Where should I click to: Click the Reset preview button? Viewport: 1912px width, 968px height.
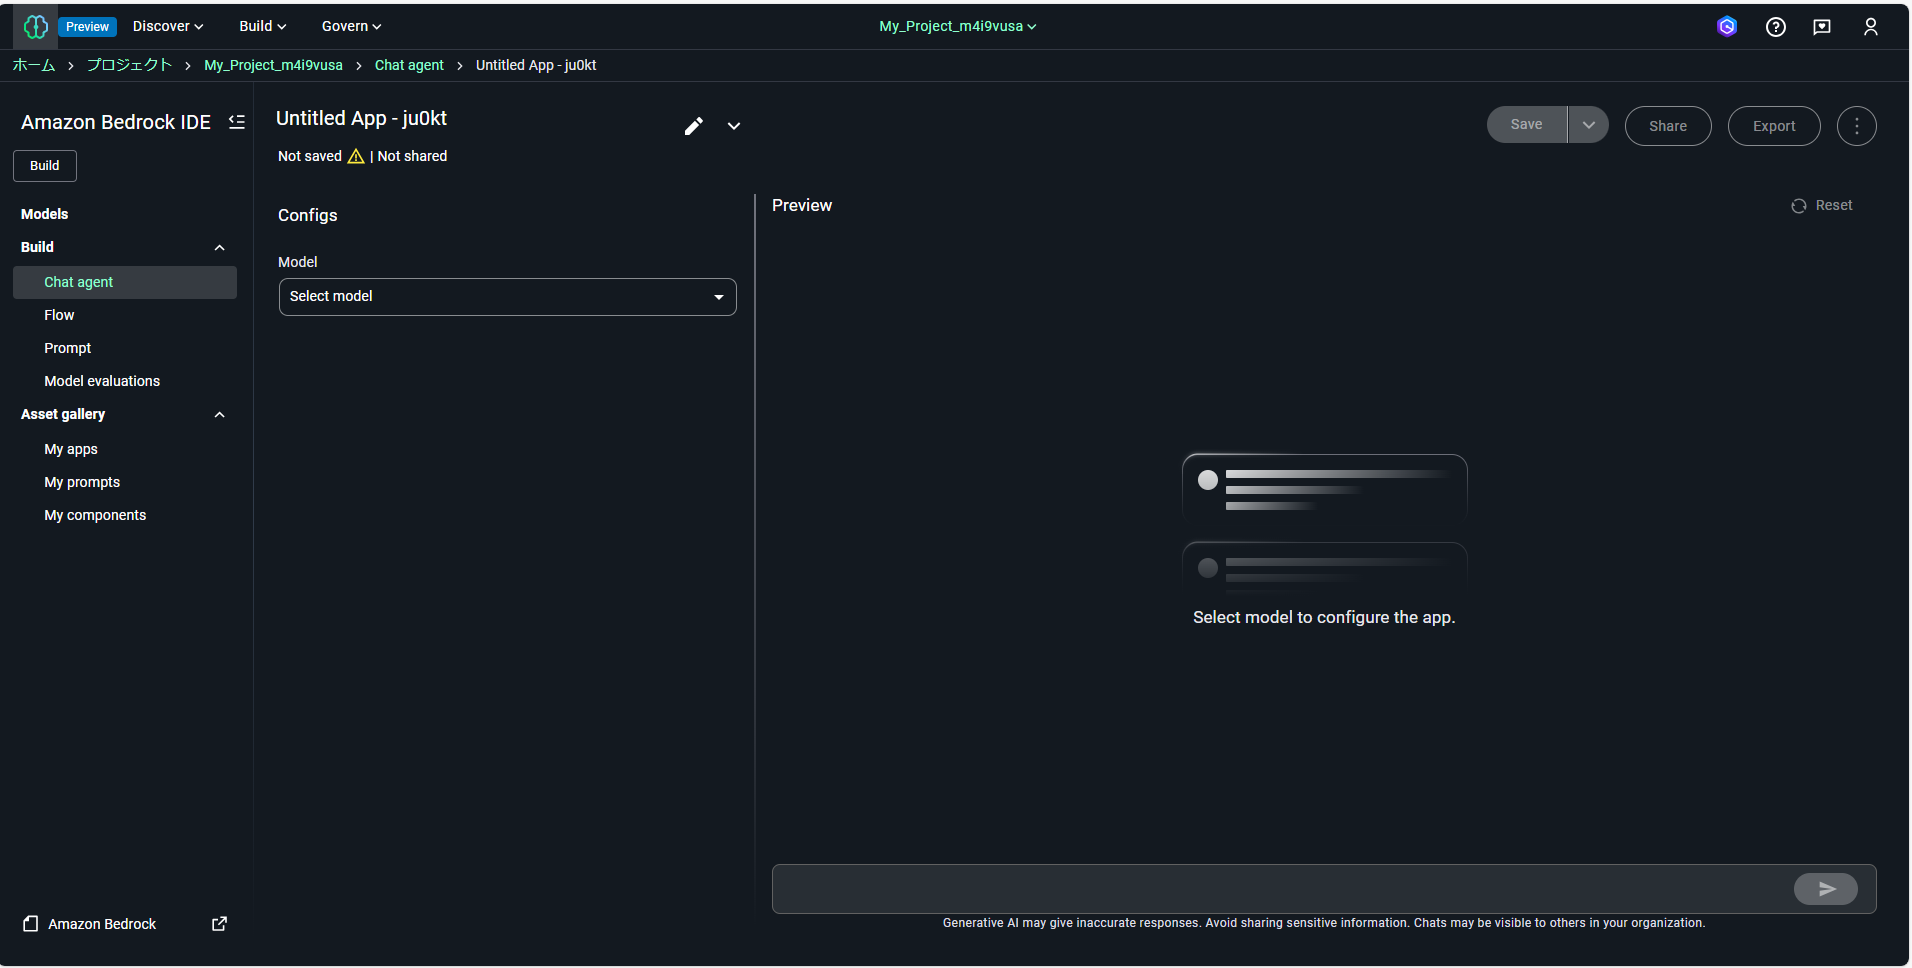point(1822,206)
